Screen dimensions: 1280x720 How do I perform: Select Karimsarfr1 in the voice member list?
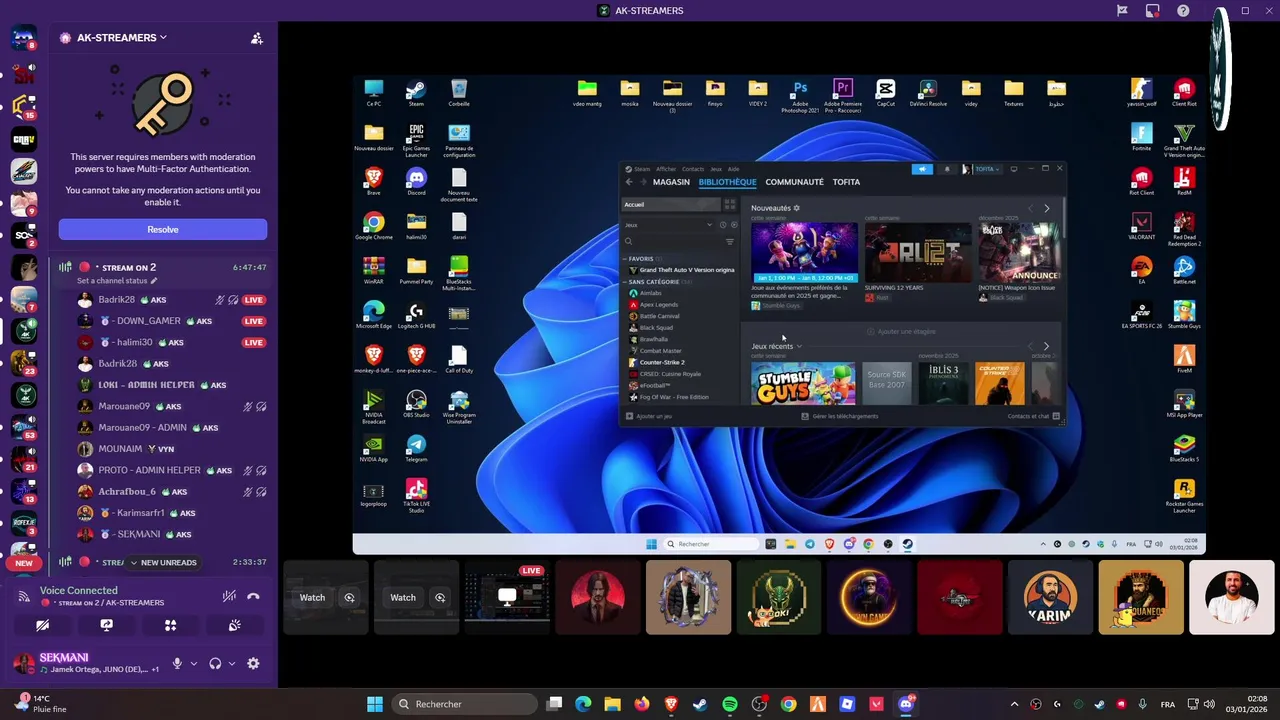170,513
